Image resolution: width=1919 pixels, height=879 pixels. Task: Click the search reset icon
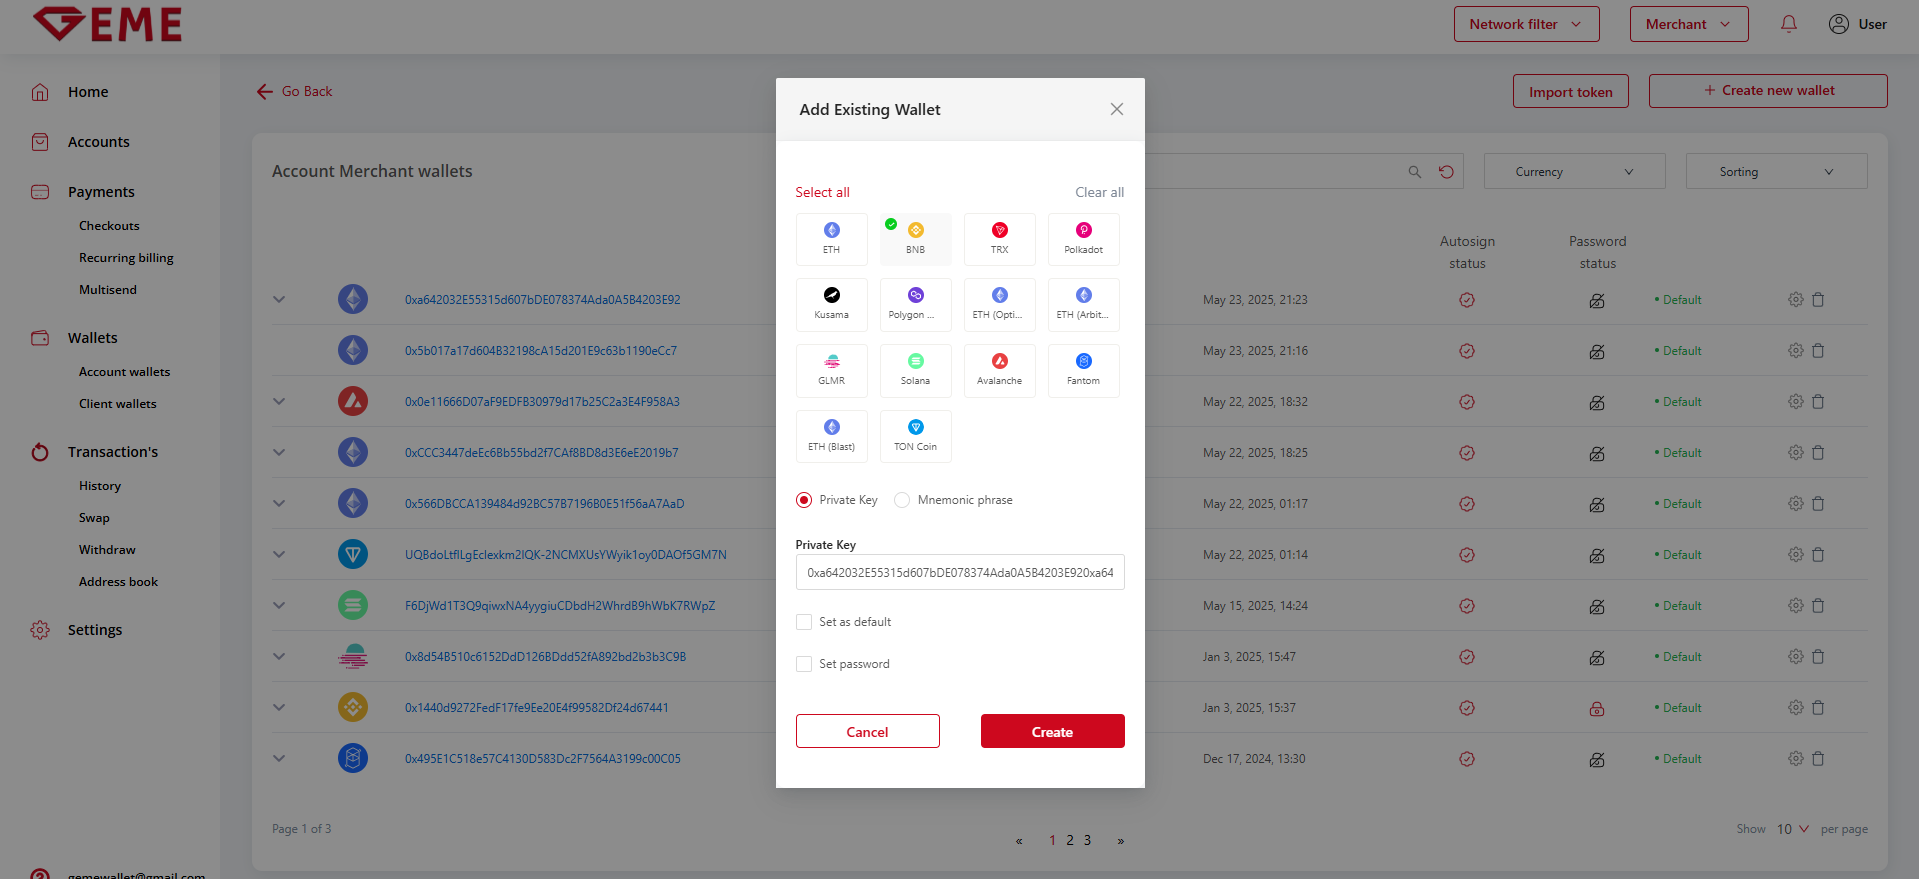click(1446, 172)
